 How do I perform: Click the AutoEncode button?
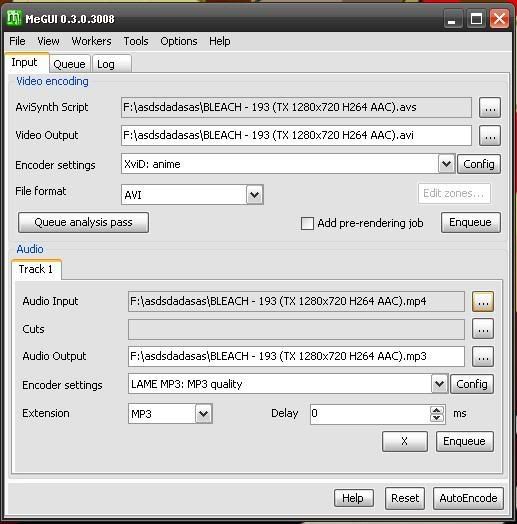point(468,498)
